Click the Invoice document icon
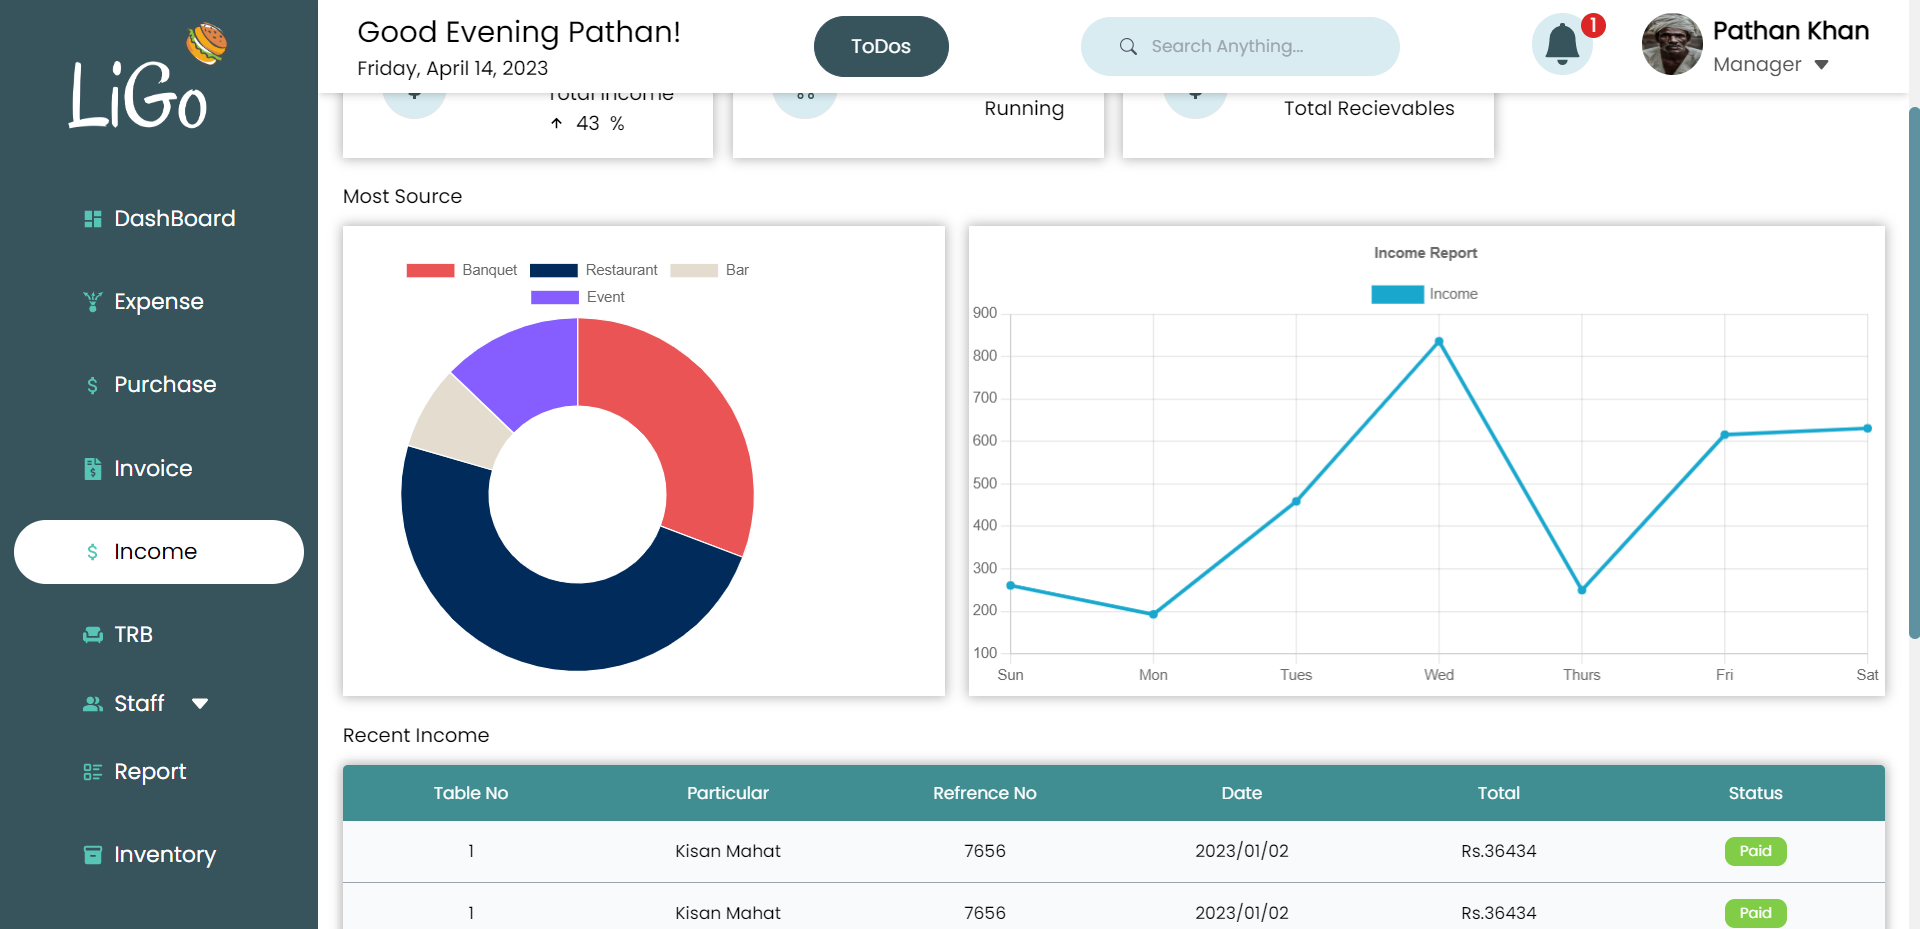1920x929 pixels. coord(93,469)
